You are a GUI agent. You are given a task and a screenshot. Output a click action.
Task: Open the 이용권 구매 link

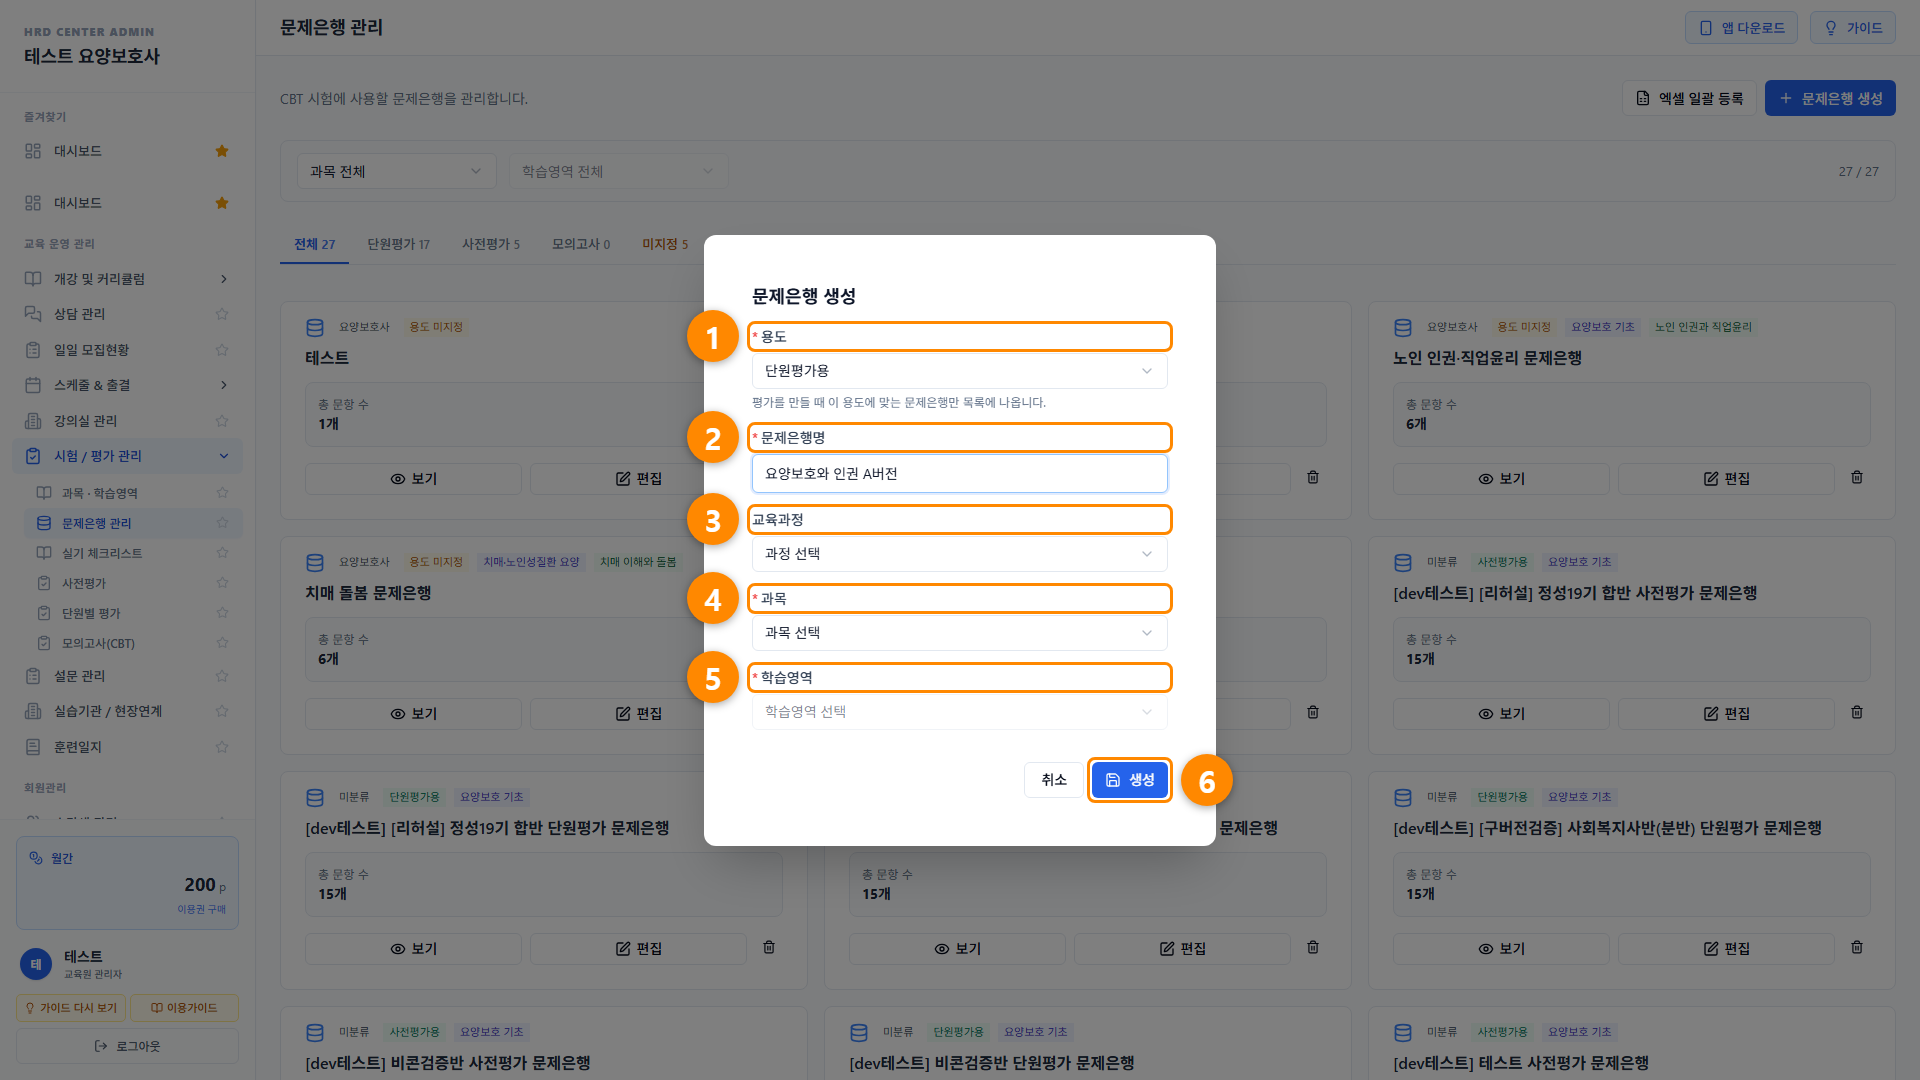click(201, 909)
